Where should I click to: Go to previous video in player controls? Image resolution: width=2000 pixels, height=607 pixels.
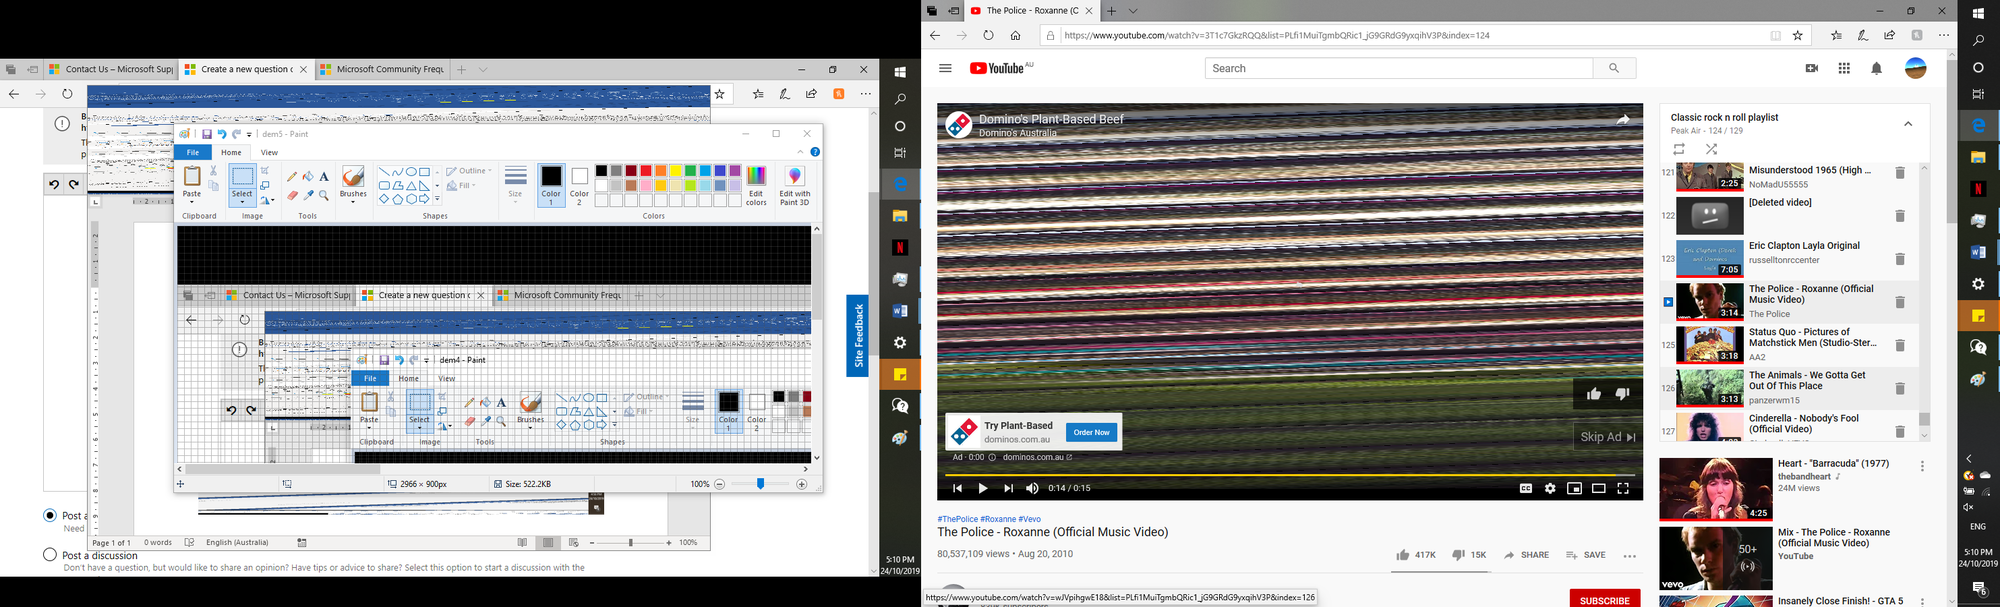[x=957, y=489]
